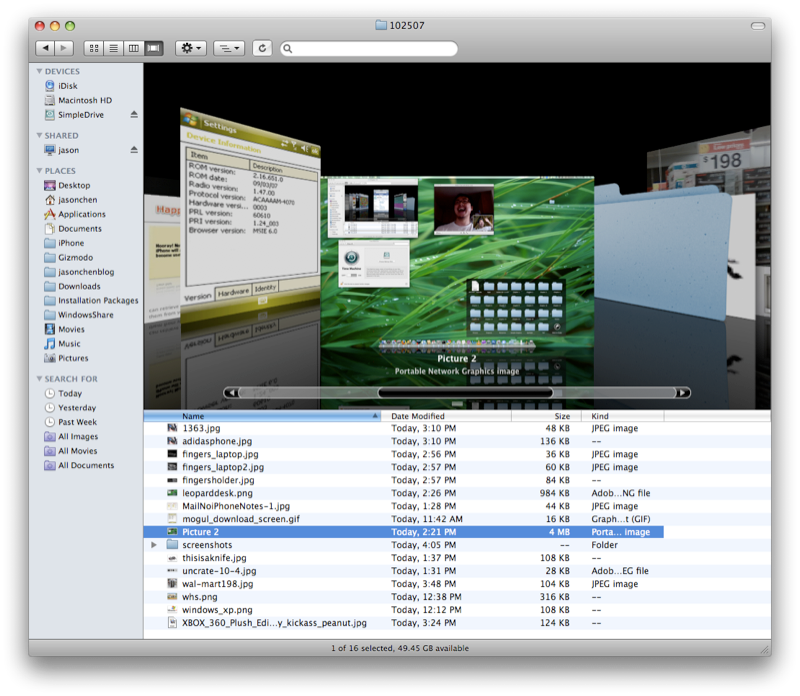Screen dimensions: 800x696
Task: Select 1363.jpg file row
Action: click(457, 428)
